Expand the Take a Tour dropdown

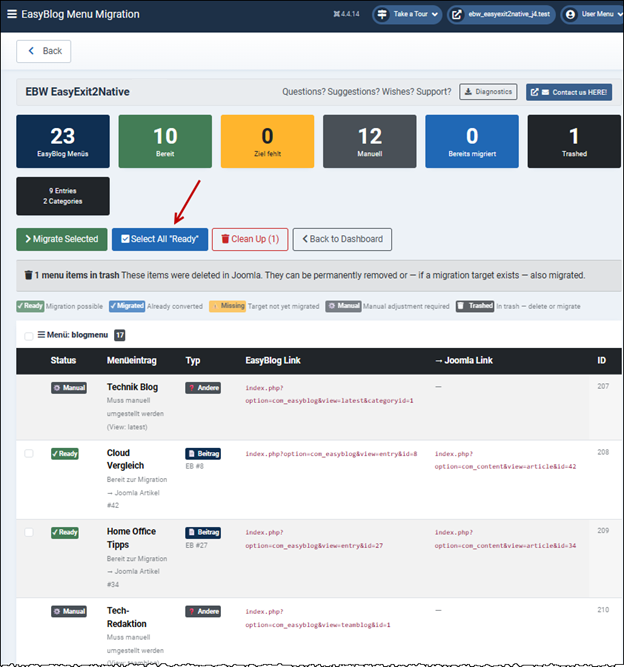434,14
